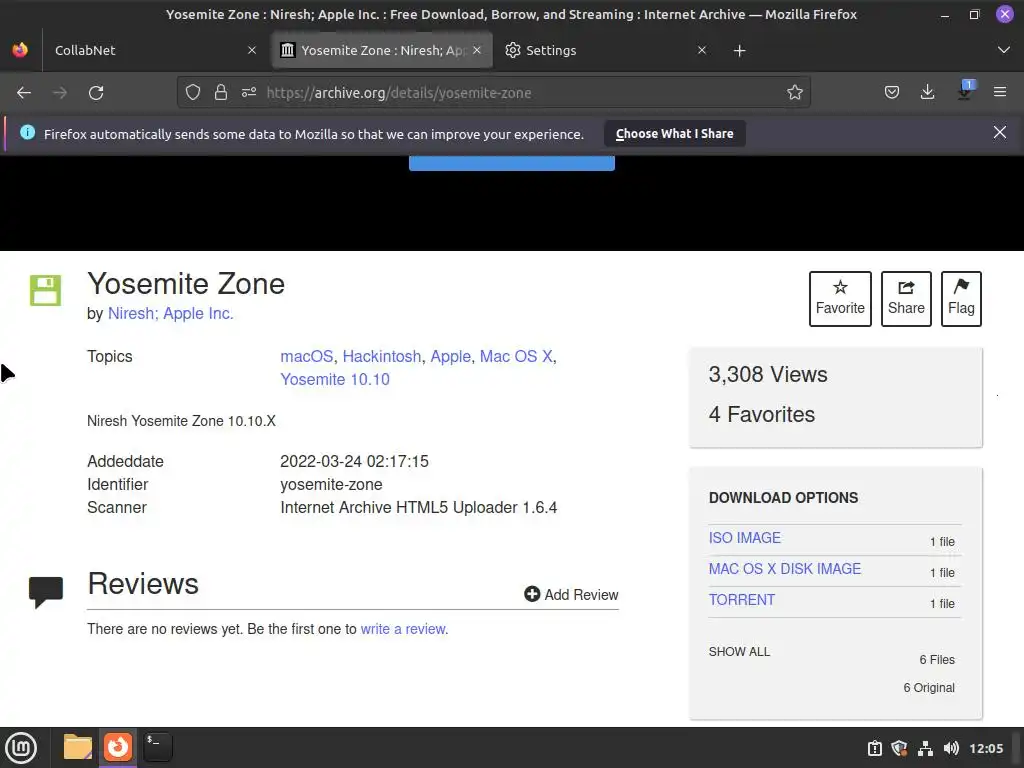Download the ISO IMAGE file
The height and width of the screenshot is (768, 1024).
[744, 538]
